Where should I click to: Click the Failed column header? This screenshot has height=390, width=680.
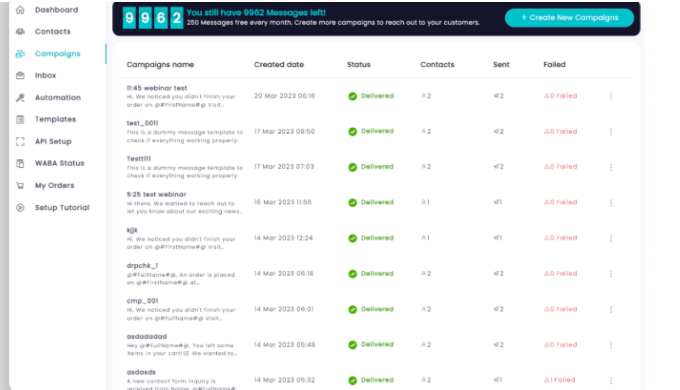click(554, 65)
